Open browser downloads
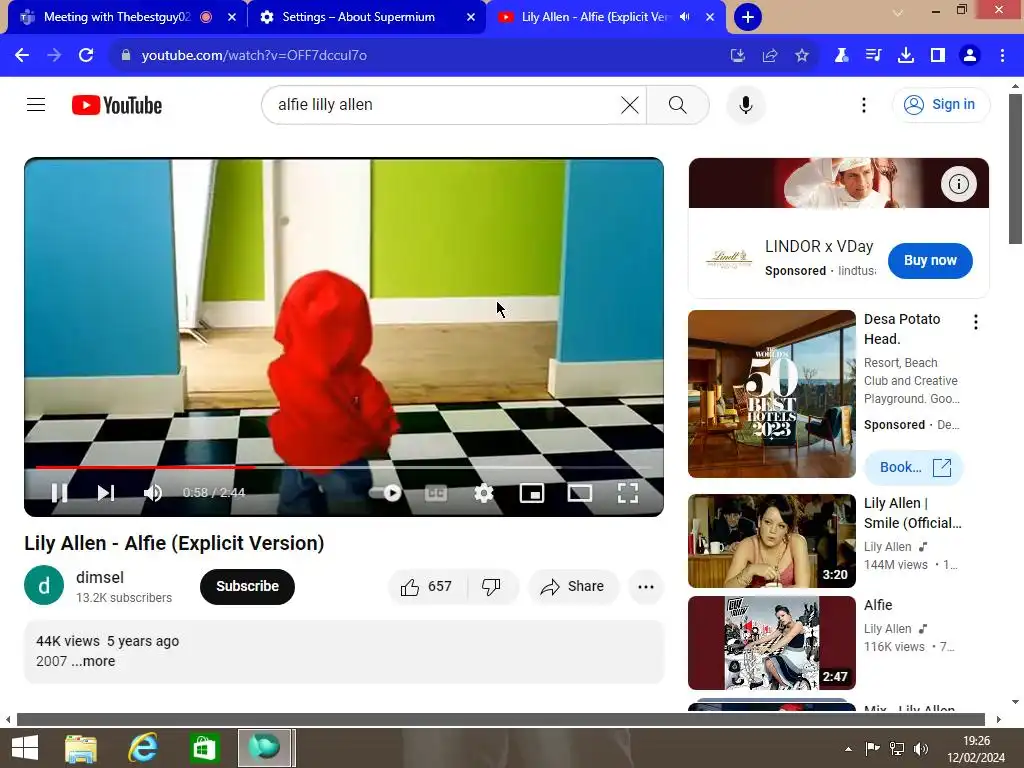This screenshot has height=768, width=1024. click(x=906, y=55)
